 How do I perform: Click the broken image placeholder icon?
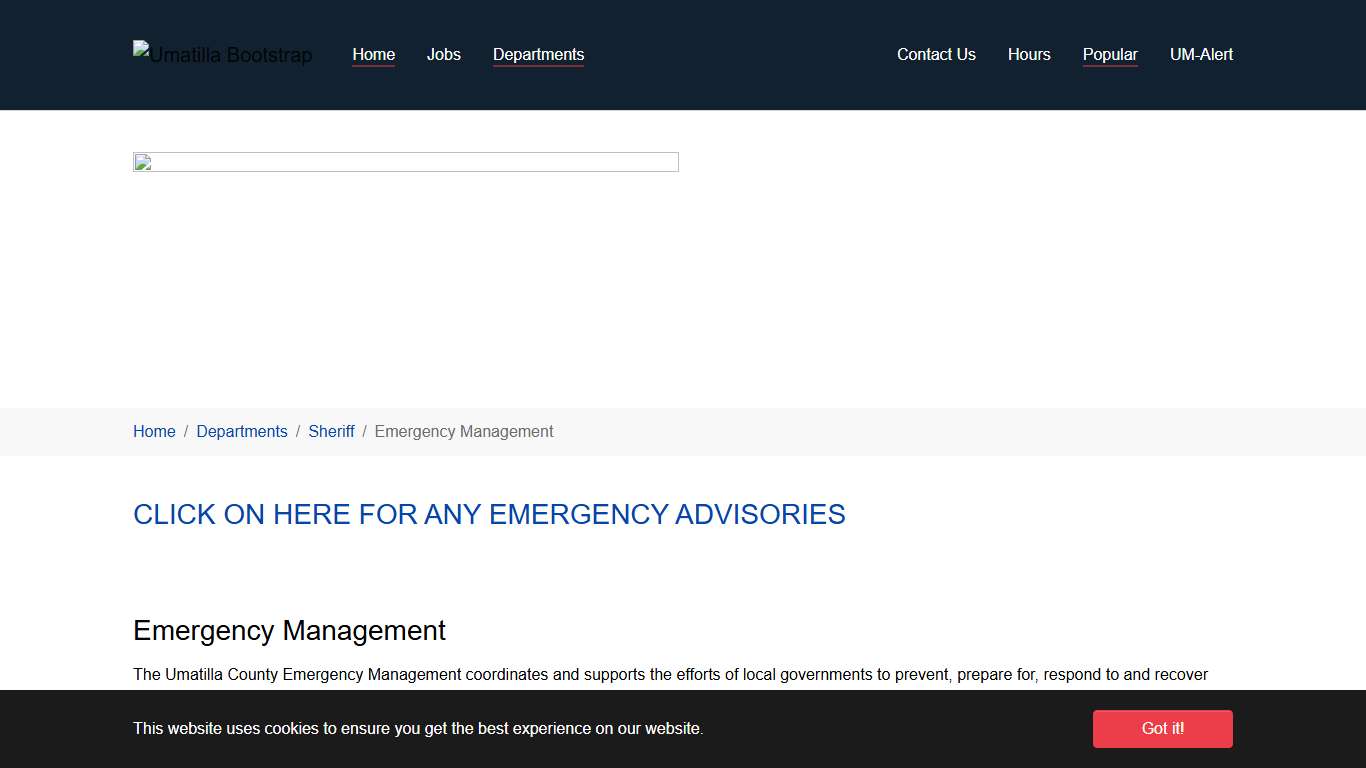(x=144, y=163)
